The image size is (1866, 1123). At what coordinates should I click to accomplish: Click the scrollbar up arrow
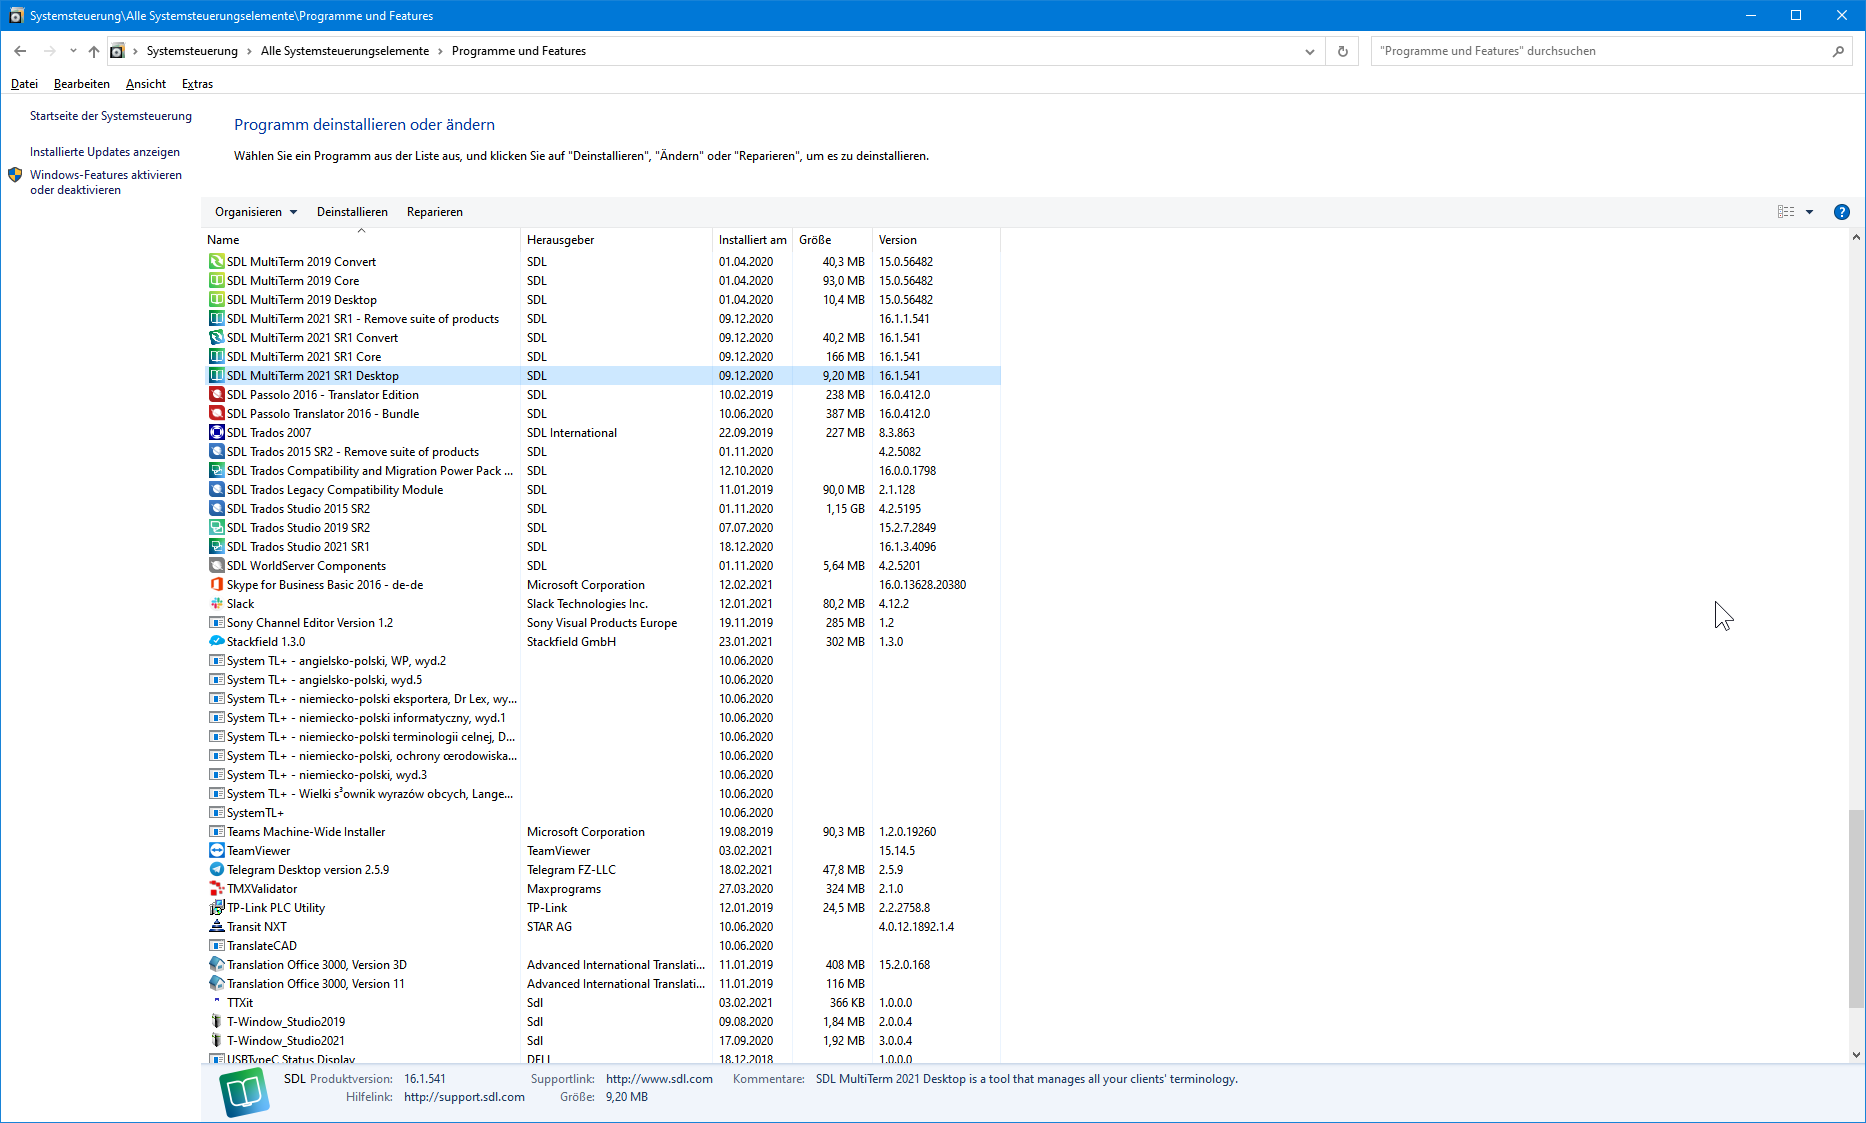click(x=1856, y=238)
